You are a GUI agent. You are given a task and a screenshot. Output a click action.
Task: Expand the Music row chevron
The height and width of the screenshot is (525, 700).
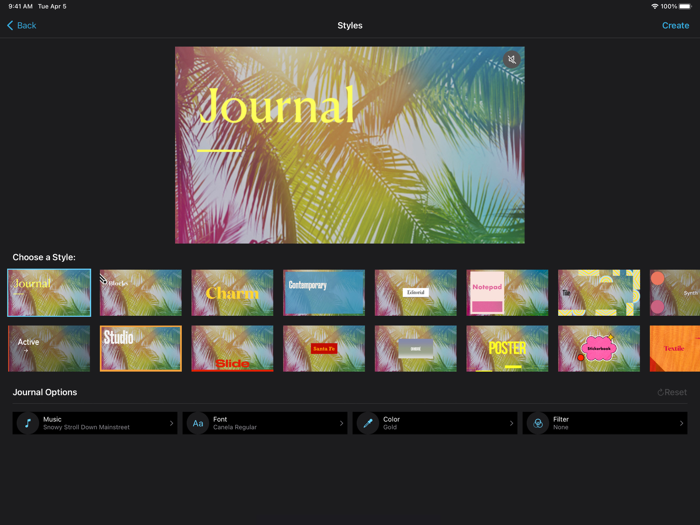tap(171, 423)
